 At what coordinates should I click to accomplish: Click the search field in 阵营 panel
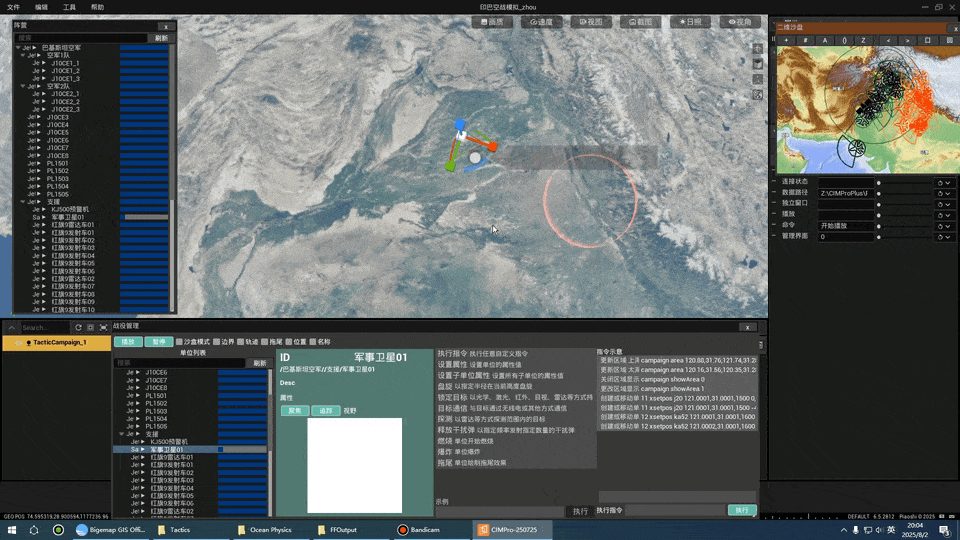[x=81, y=38]
